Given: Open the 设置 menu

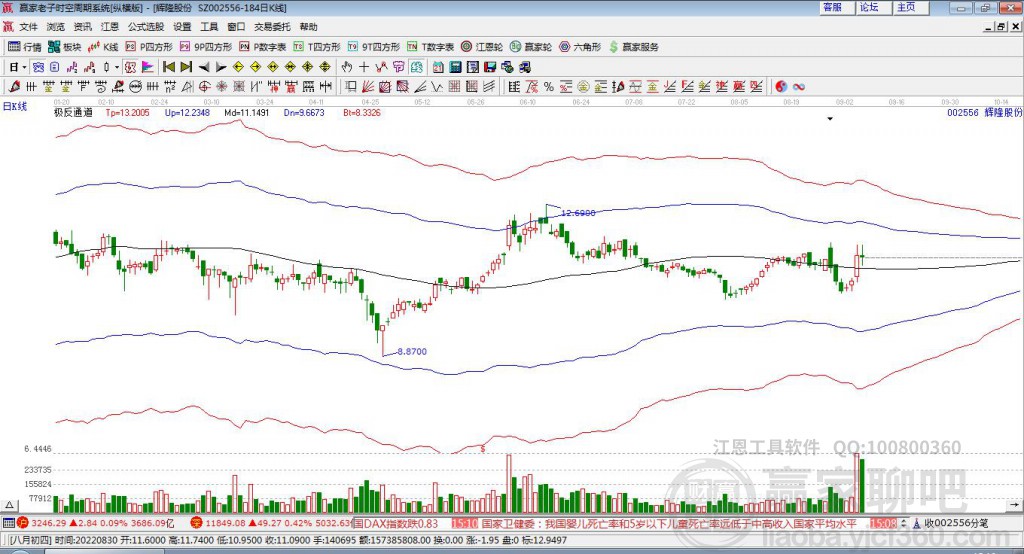Looking at the screenshot, I should coord(182,27).
